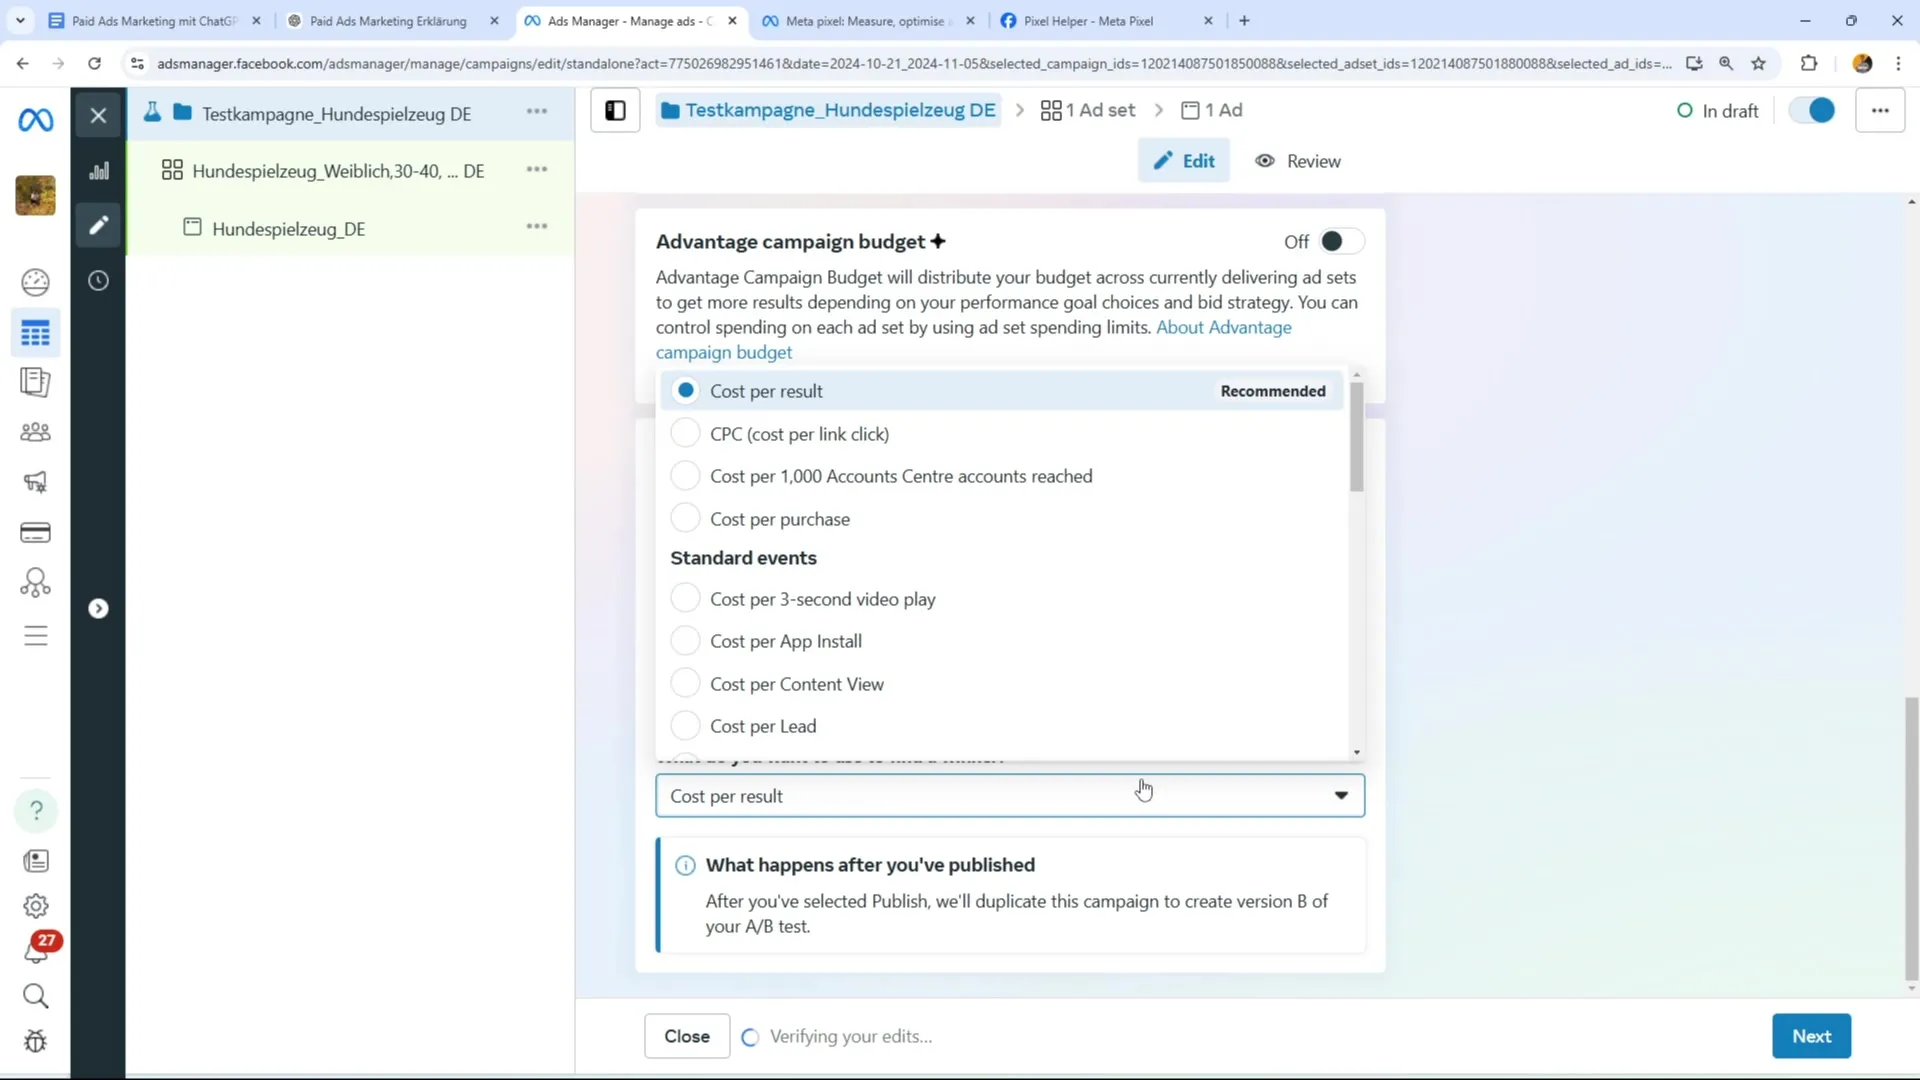Open more options for the Hundespielzeug_DE ad
Image resolution: width=1920 pixels, height=1080 pixels.
click(537, 226)
